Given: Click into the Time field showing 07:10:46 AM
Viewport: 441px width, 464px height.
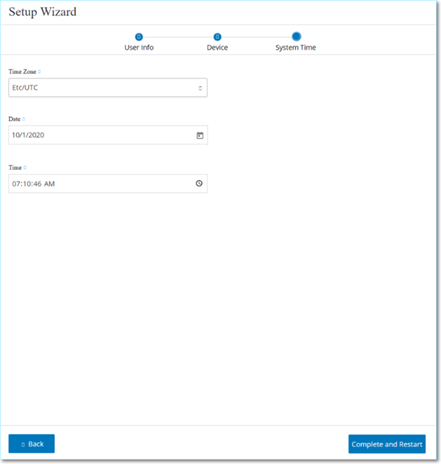Looking at the screenshot, I should (108, 183).
